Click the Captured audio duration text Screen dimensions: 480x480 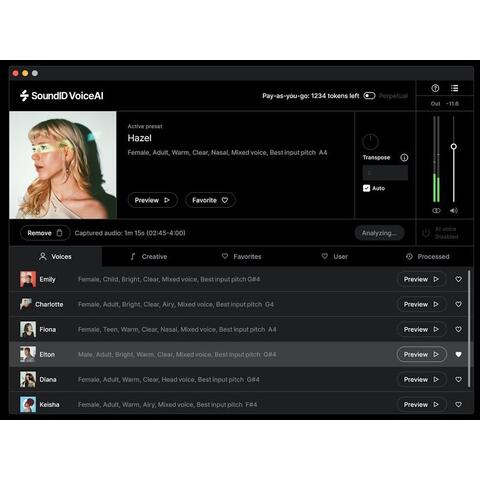[x=130, y=233]
